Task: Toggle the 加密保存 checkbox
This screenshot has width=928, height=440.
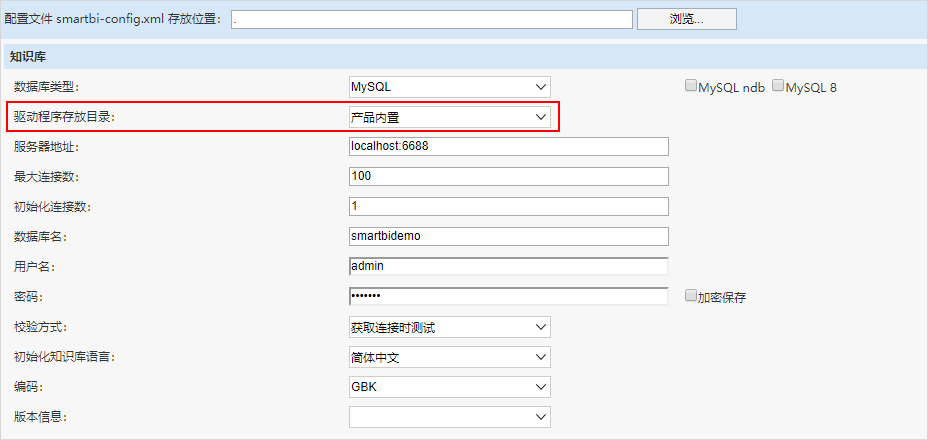Action: [690, 296]
